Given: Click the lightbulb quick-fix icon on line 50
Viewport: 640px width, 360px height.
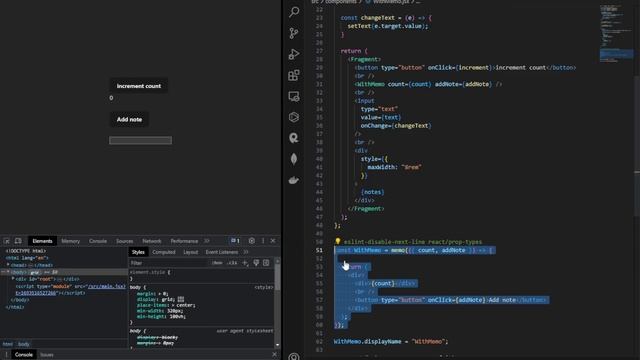Looking at the screenshot, I should pos(338,242).
